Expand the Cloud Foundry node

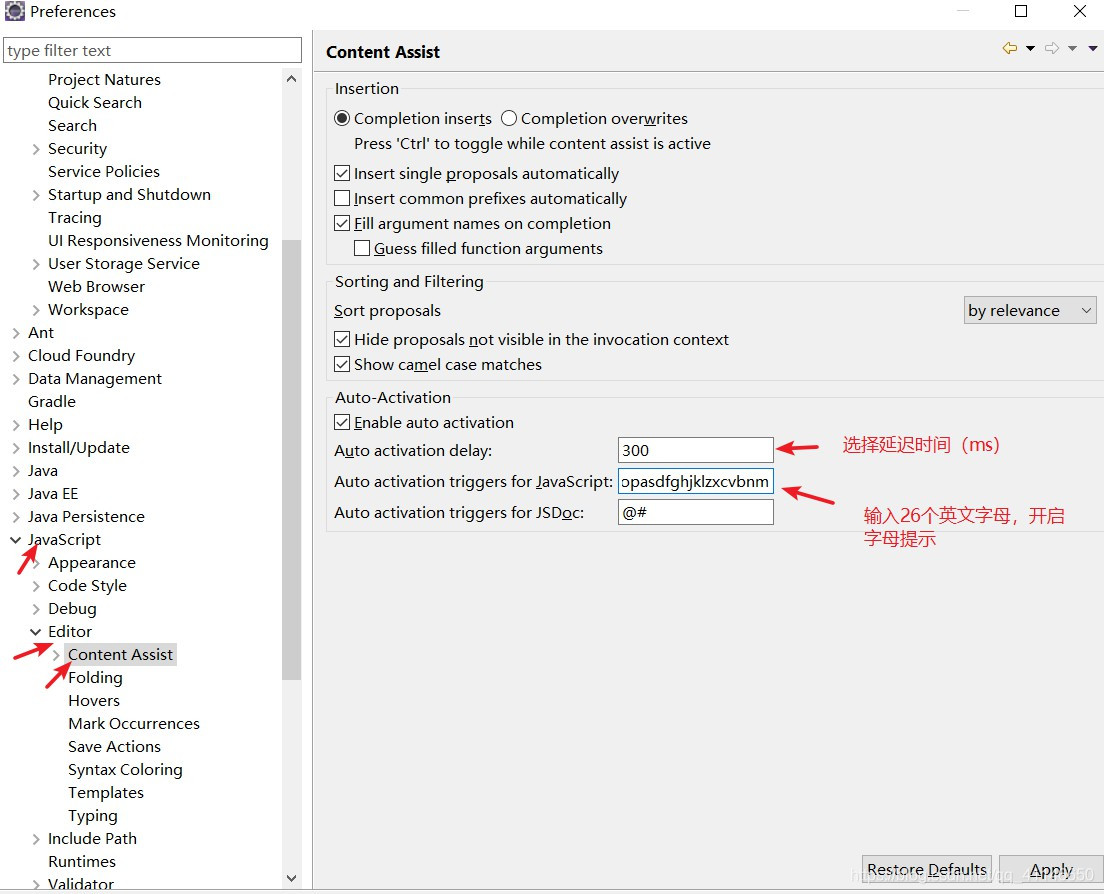[x=16, y=356]
